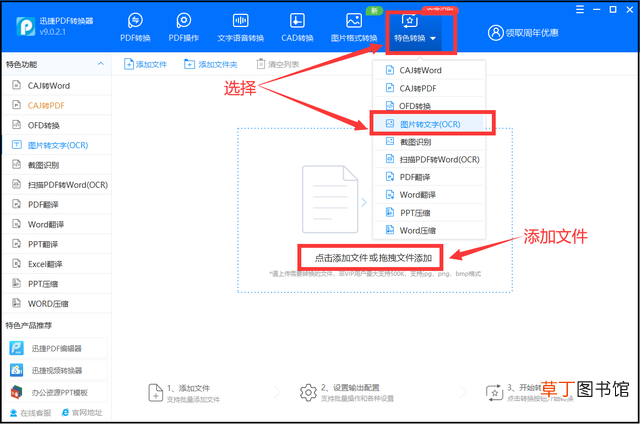Switch to 文字语音转换 tab
Screen dimensions: 640x424
coord(240,27)
